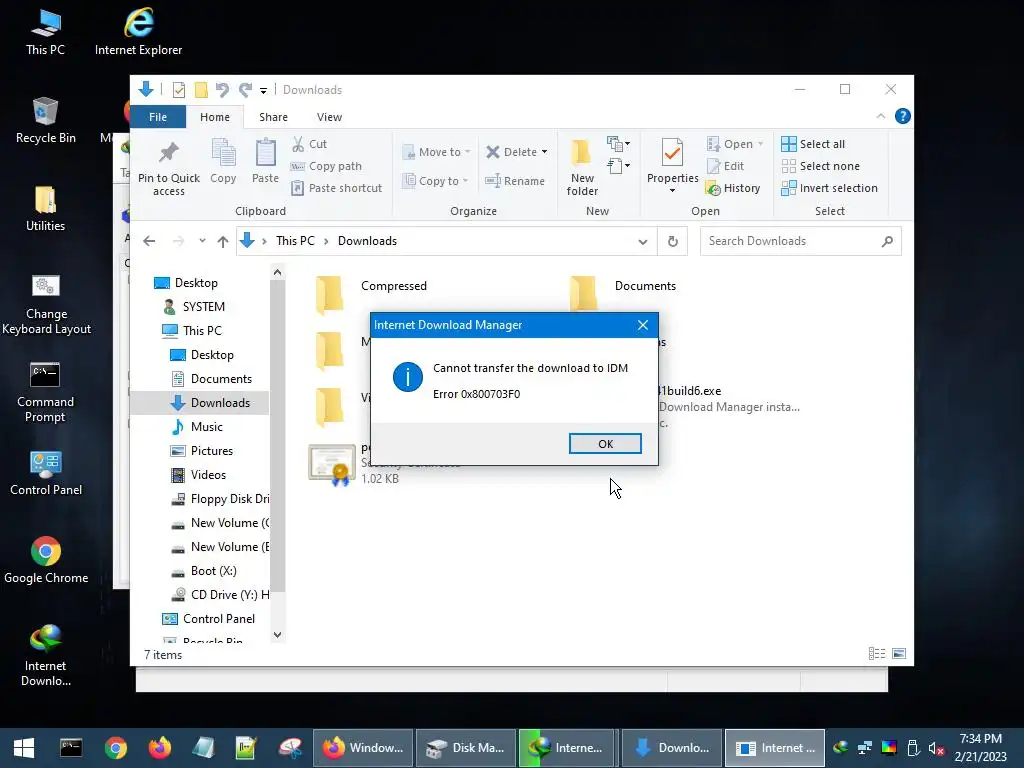
Task: Expand the Properties dropdown arrow
Action: 673,191
